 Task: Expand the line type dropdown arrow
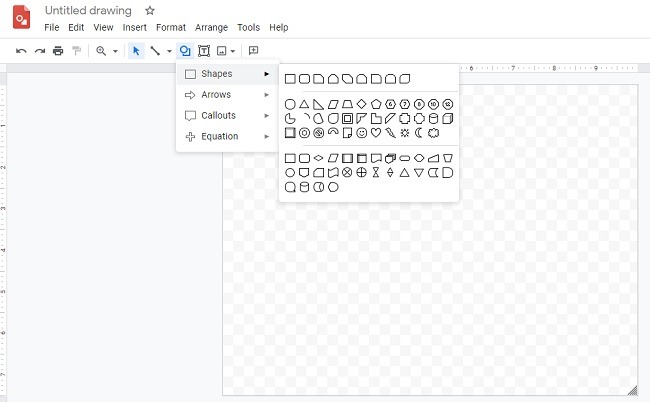[x=169, y=51]
